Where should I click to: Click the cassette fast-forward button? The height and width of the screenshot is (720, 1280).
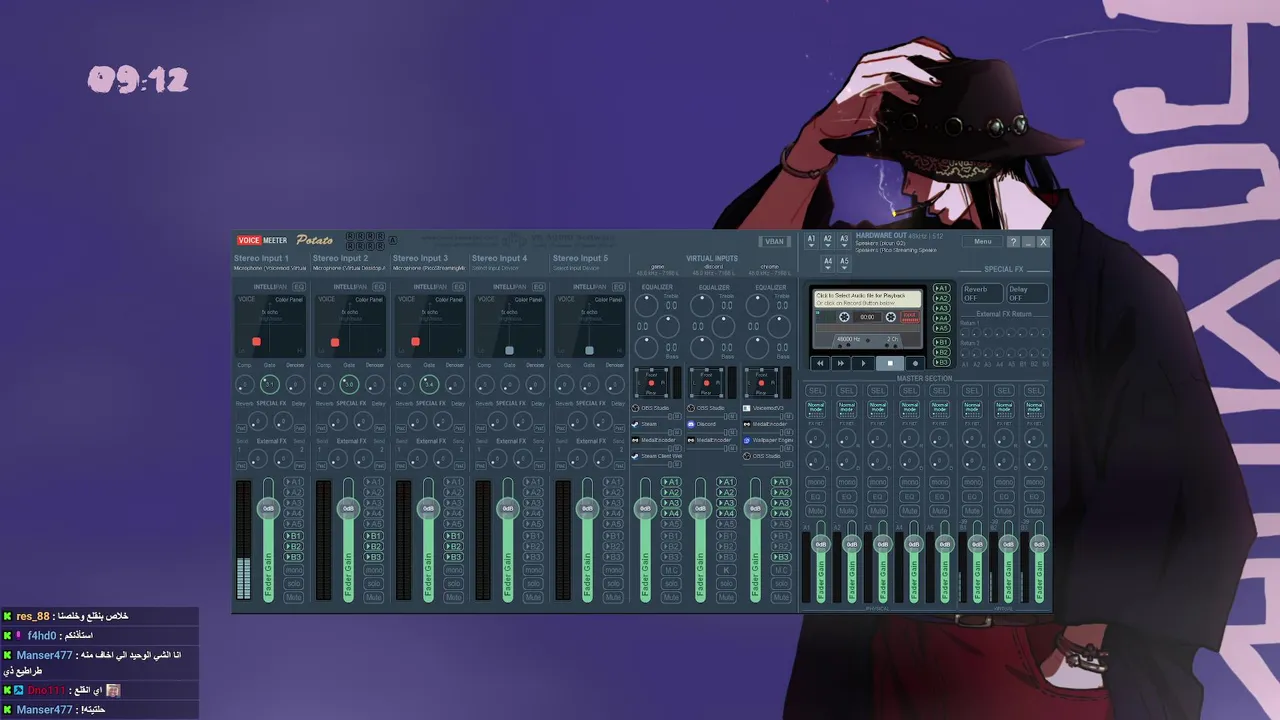(842, 363)
